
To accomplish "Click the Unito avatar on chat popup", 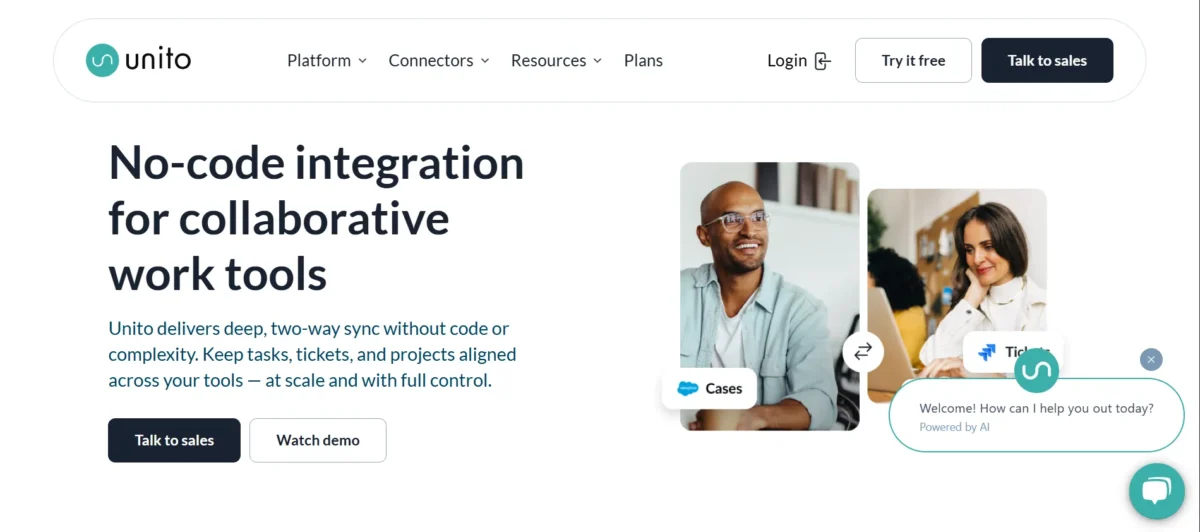I will coord(1036,371).
